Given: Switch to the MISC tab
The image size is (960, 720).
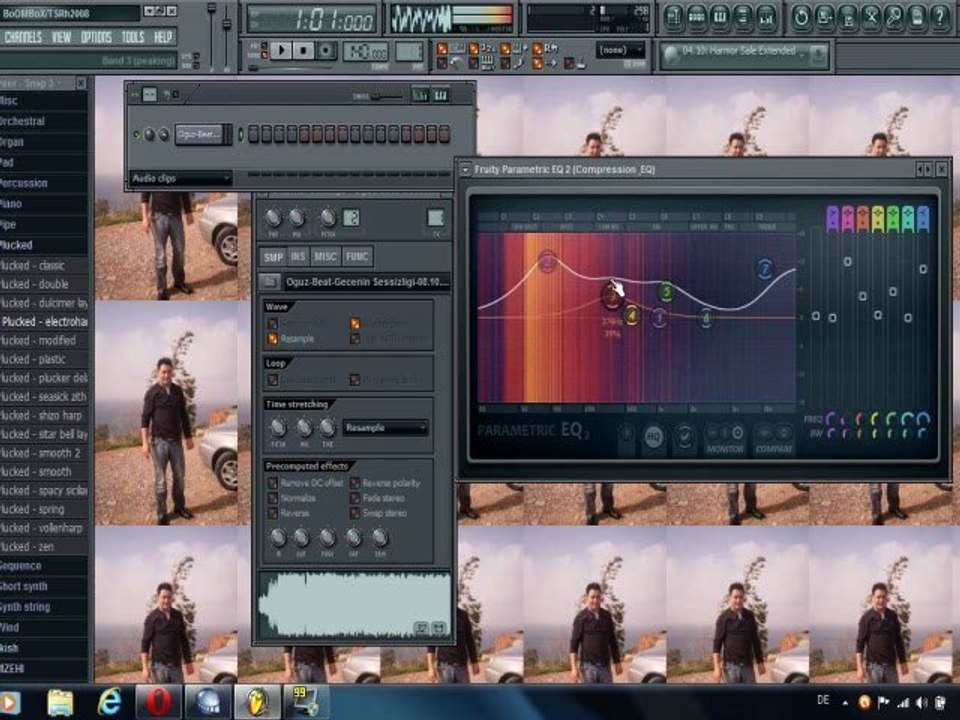Looking at the screenshot, I should tap(325, 257).
